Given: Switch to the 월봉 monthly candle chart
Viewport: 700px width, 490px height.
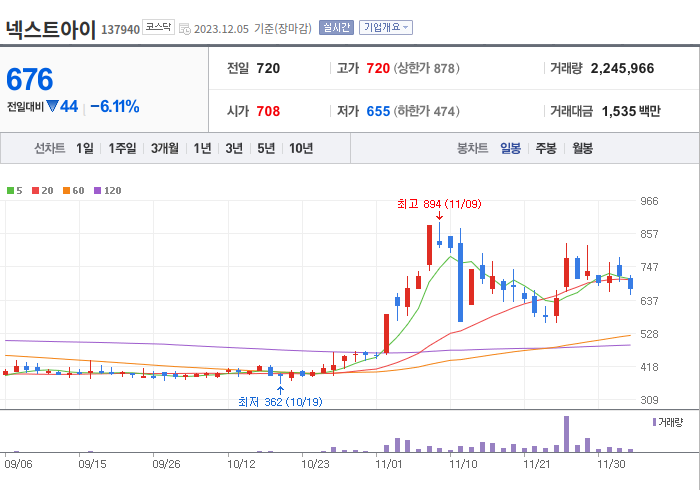Looking at the screenshot, I should (x=583, y=148).
